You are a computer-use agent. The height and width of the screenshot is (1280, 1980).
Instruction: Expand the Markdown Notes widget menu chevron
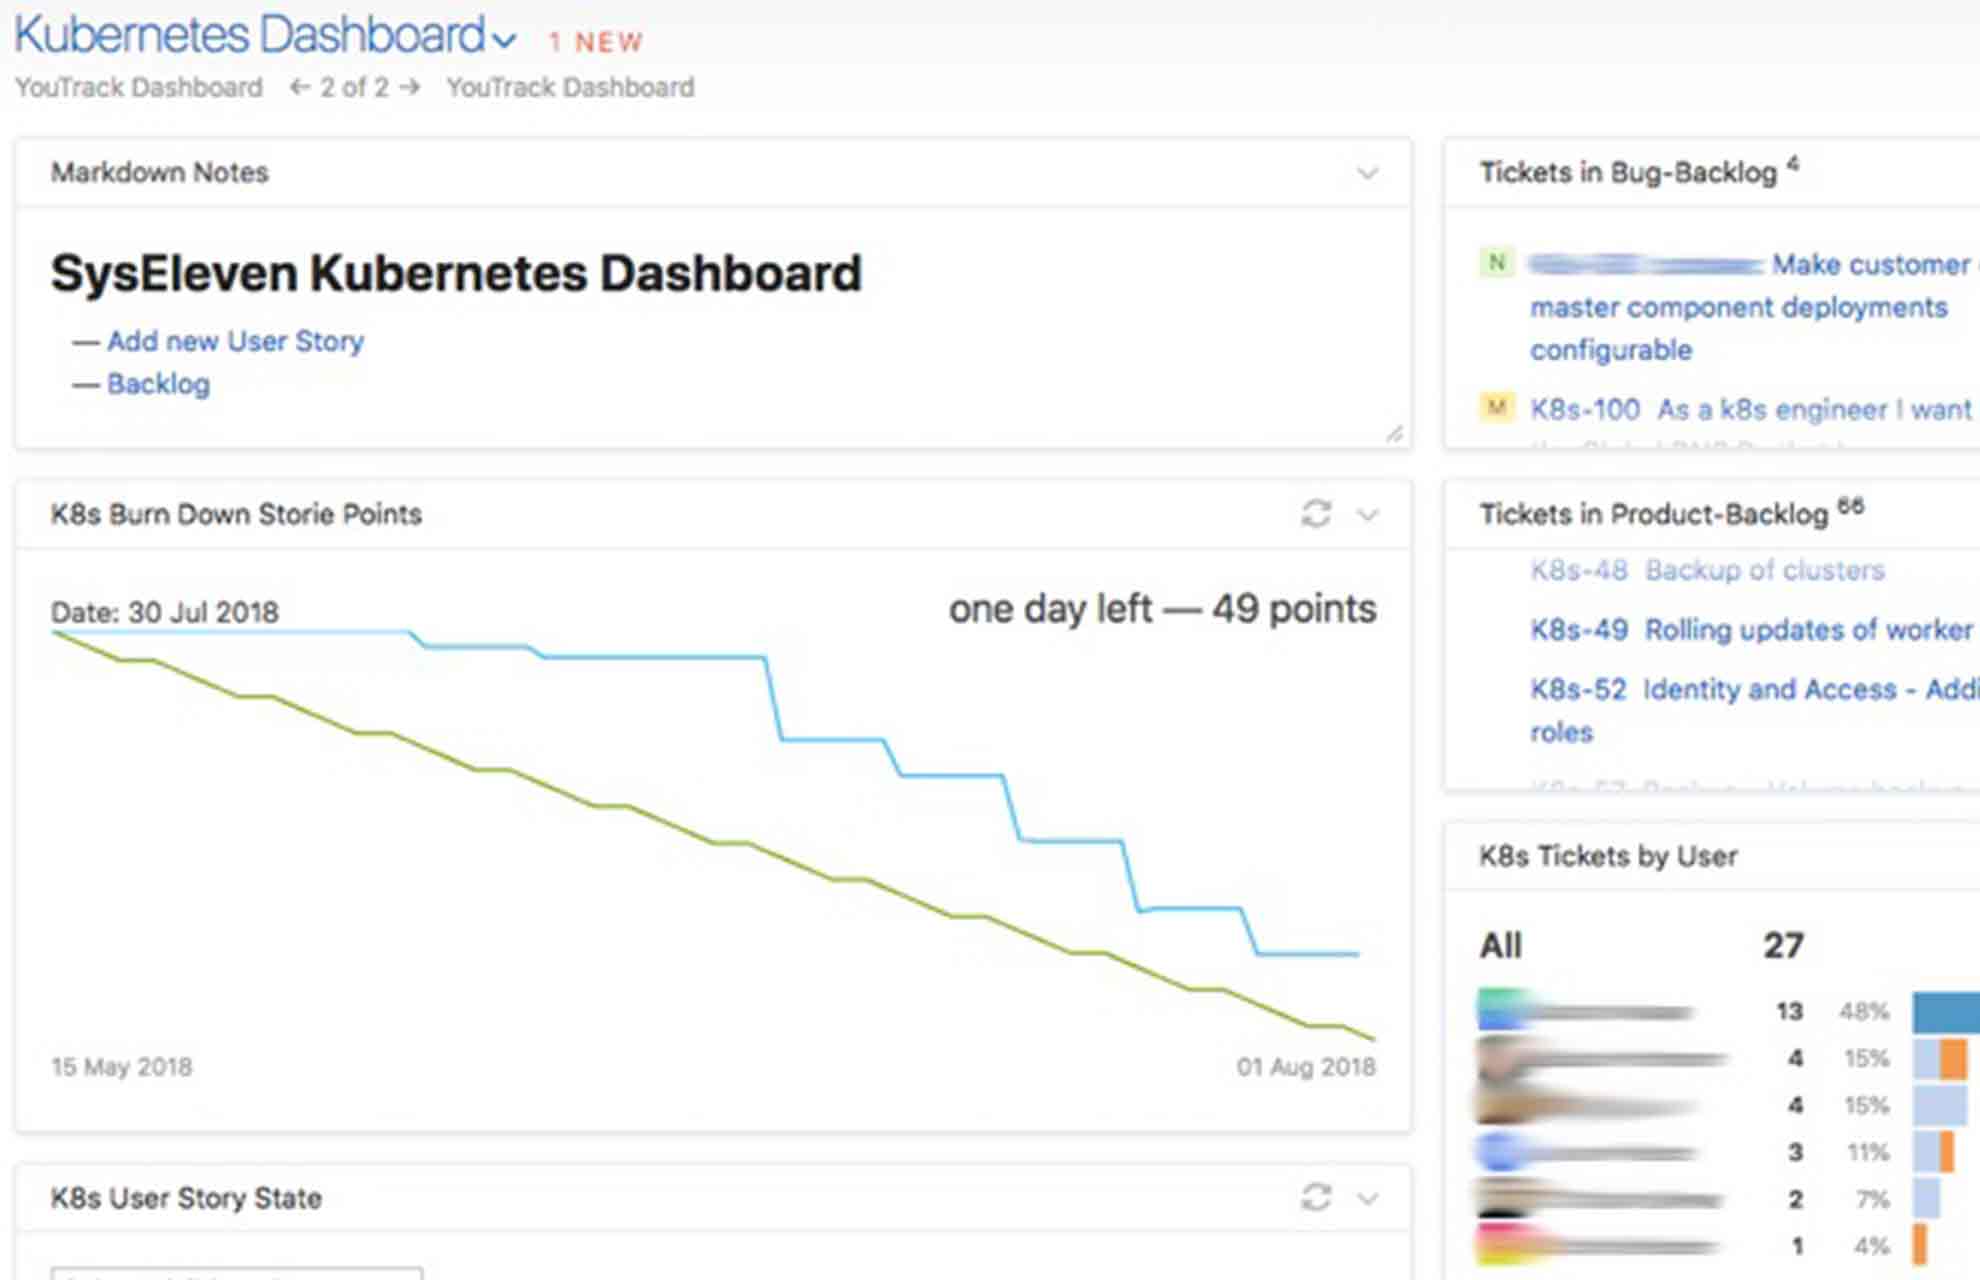[1367, 173]
